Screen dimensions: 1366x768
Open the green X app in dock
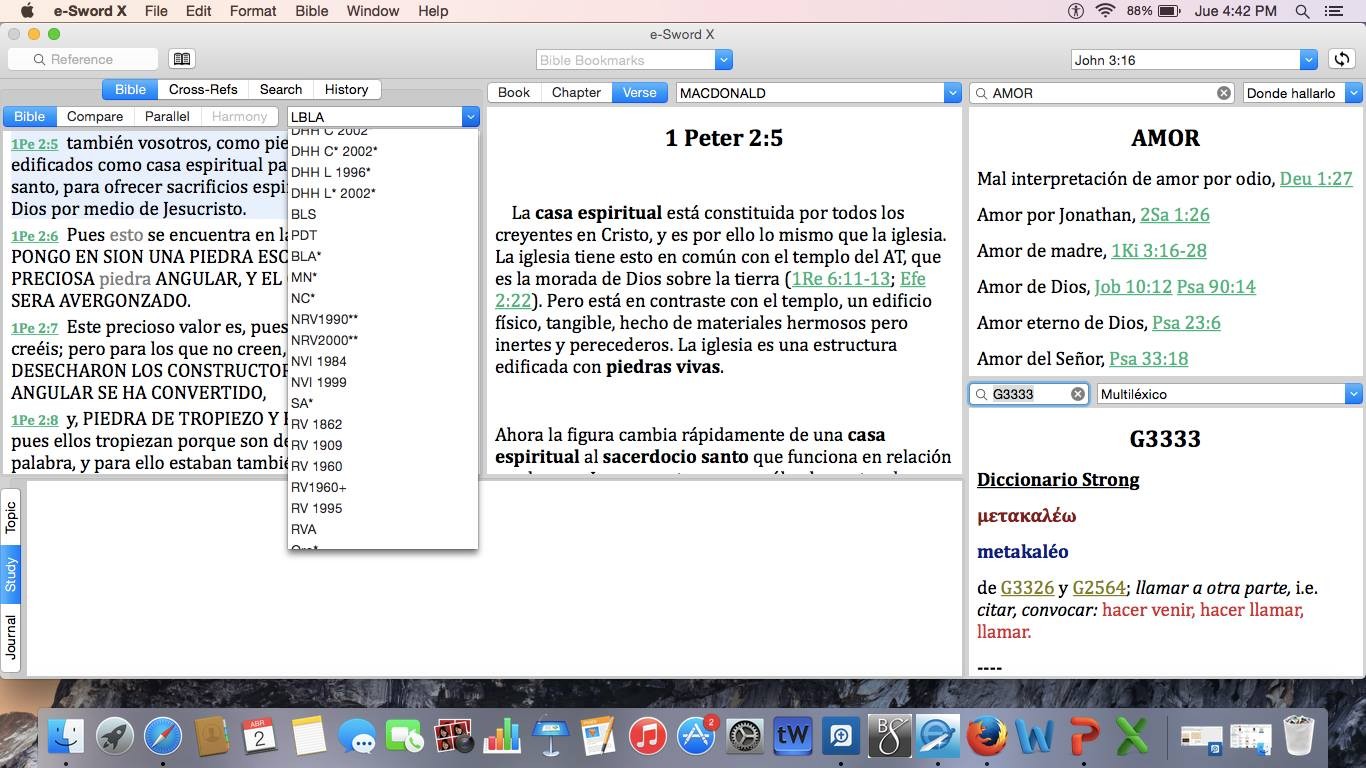[1132, 738]
